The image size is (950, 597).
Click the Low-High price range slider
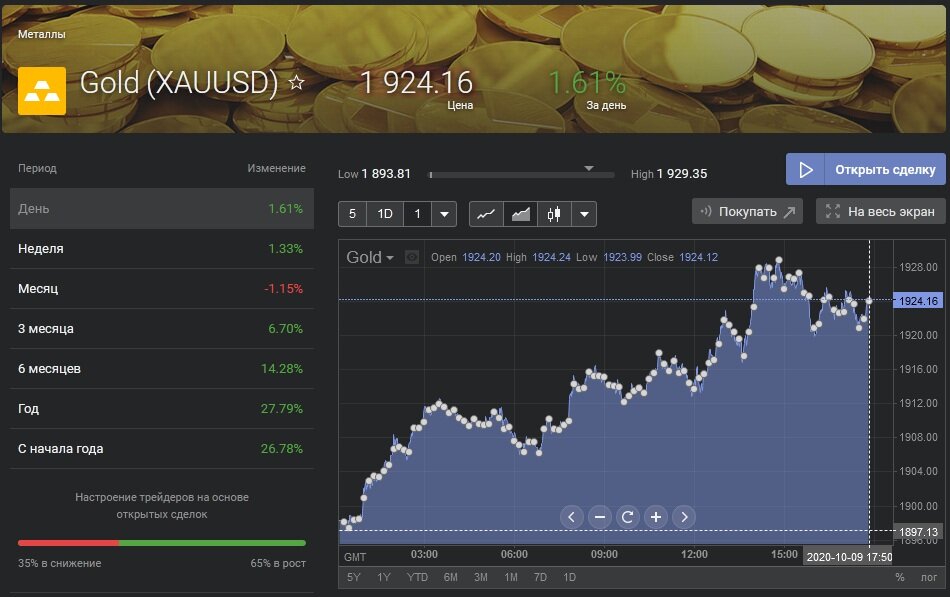pyautogui.click(x=521, y=175)
